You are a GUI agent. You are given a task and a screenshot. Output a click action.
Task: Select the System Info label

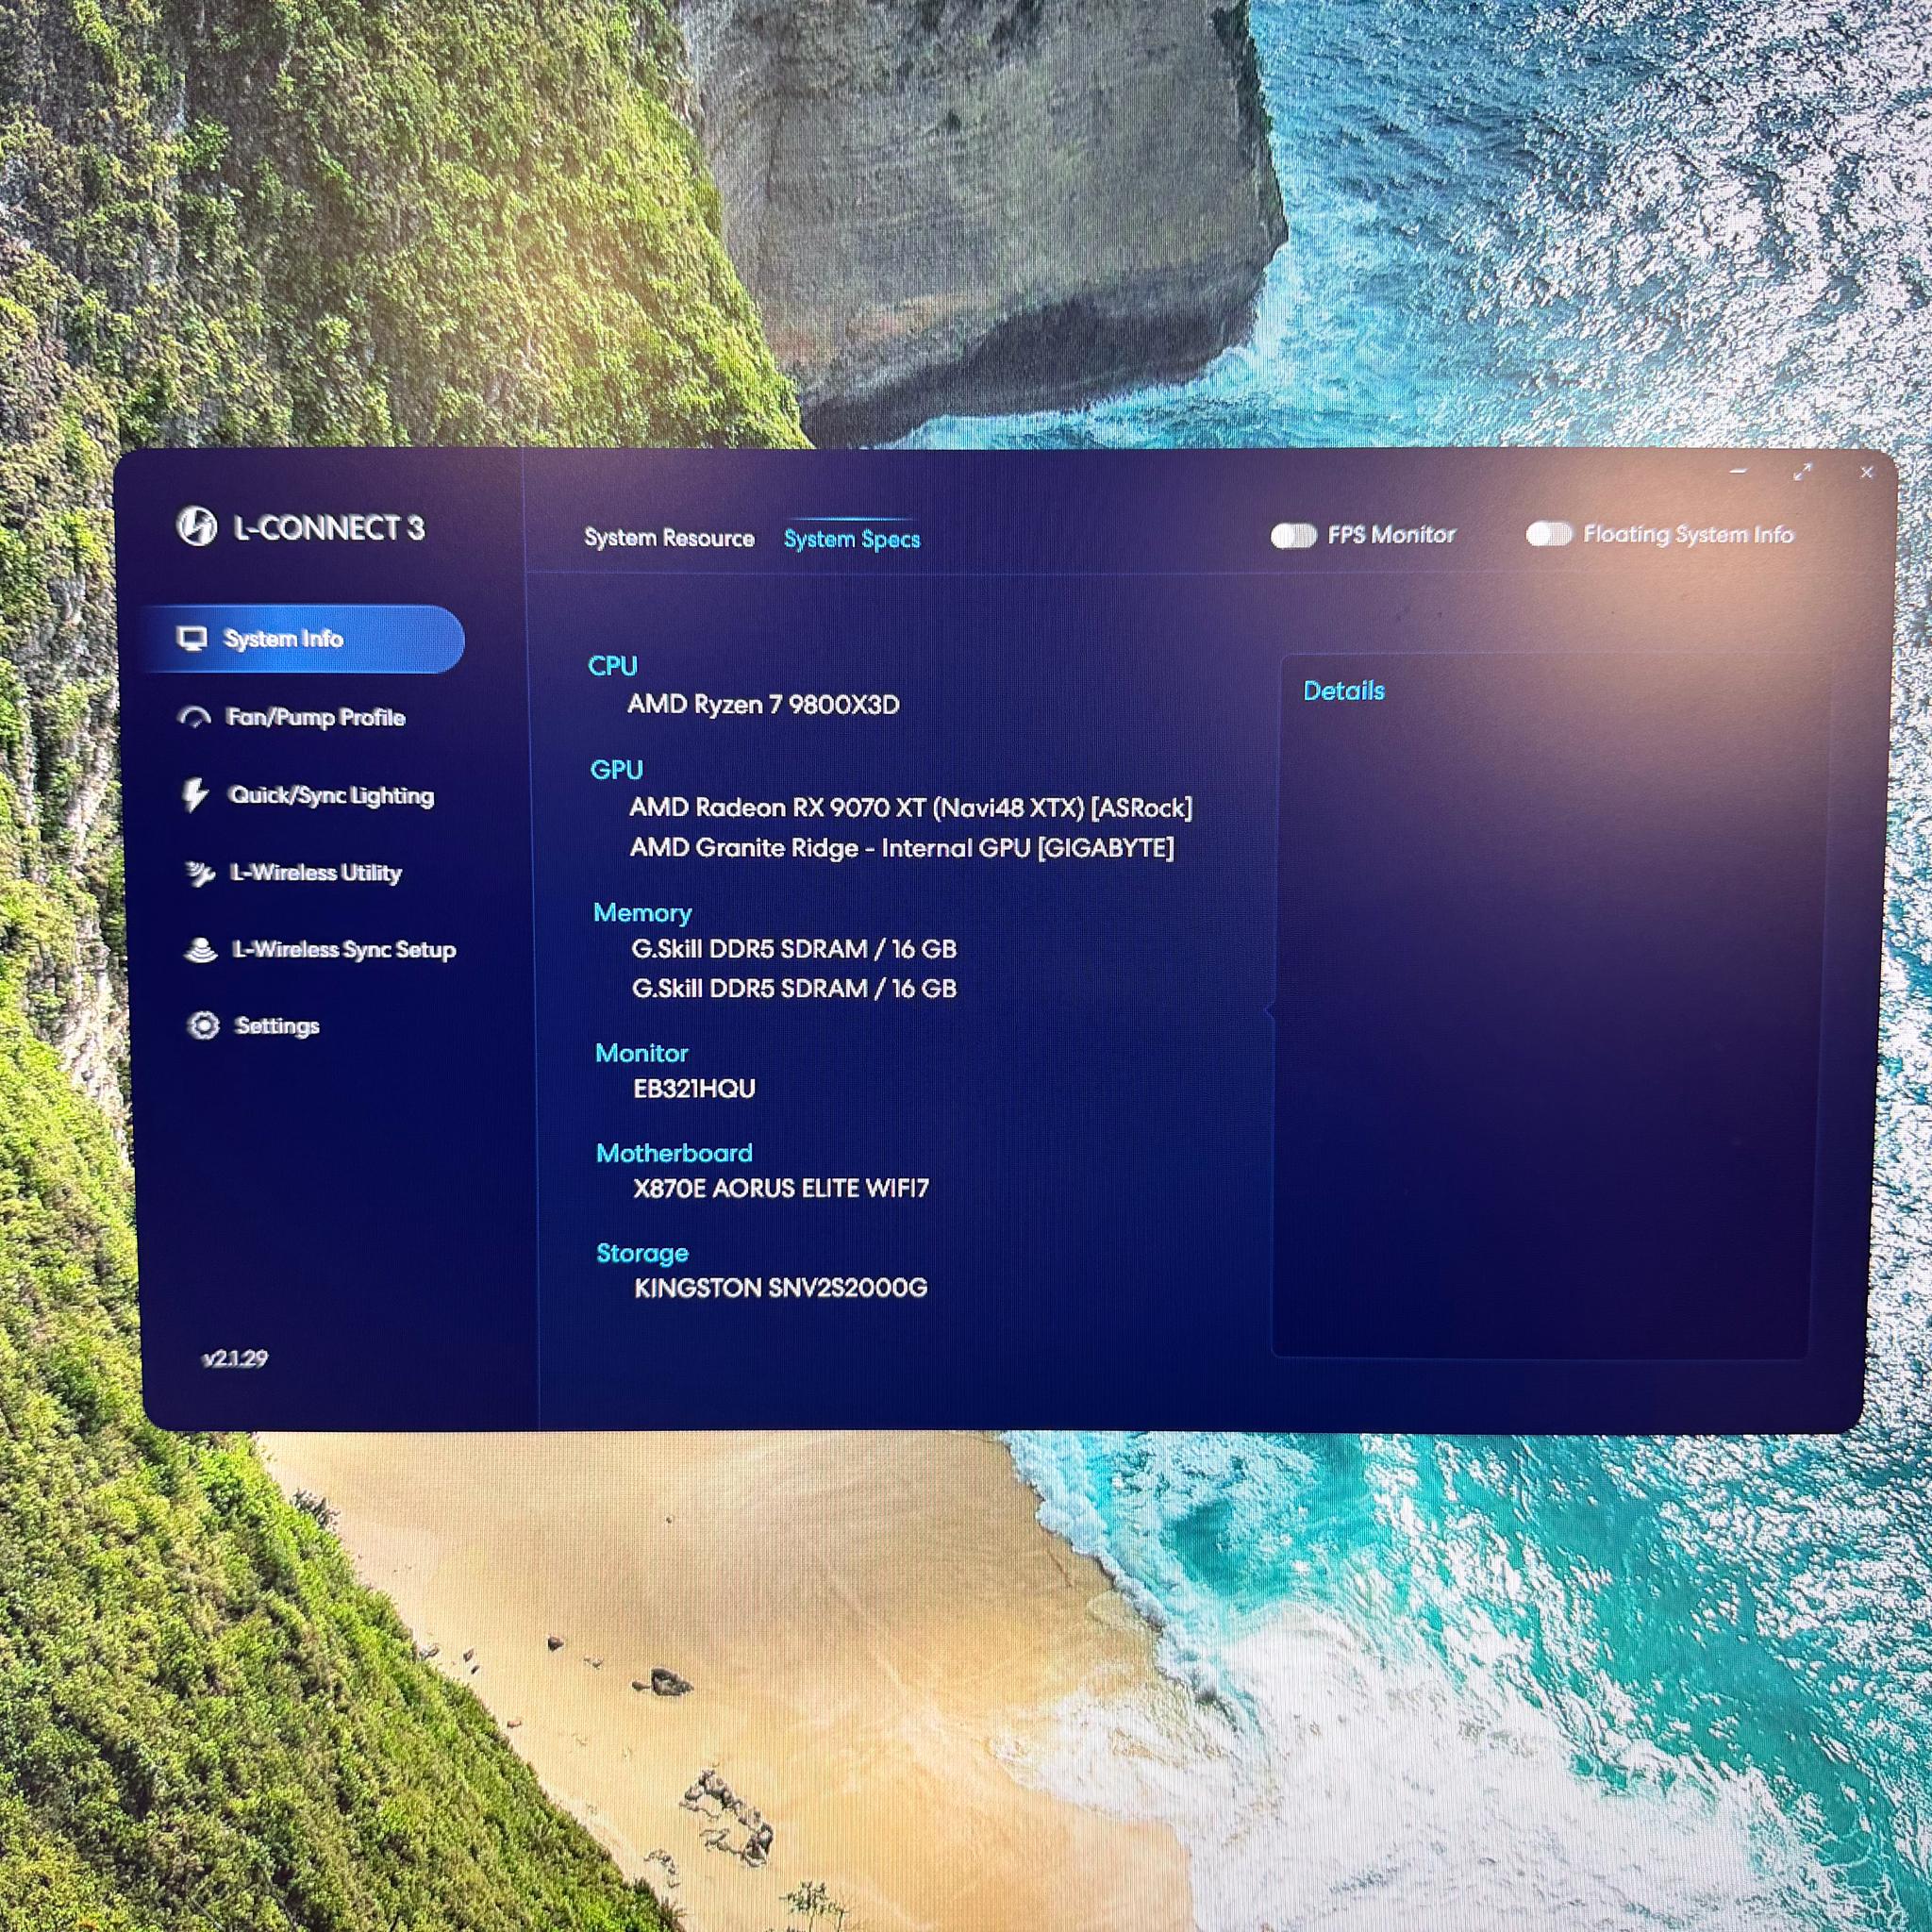coord(283,639)
